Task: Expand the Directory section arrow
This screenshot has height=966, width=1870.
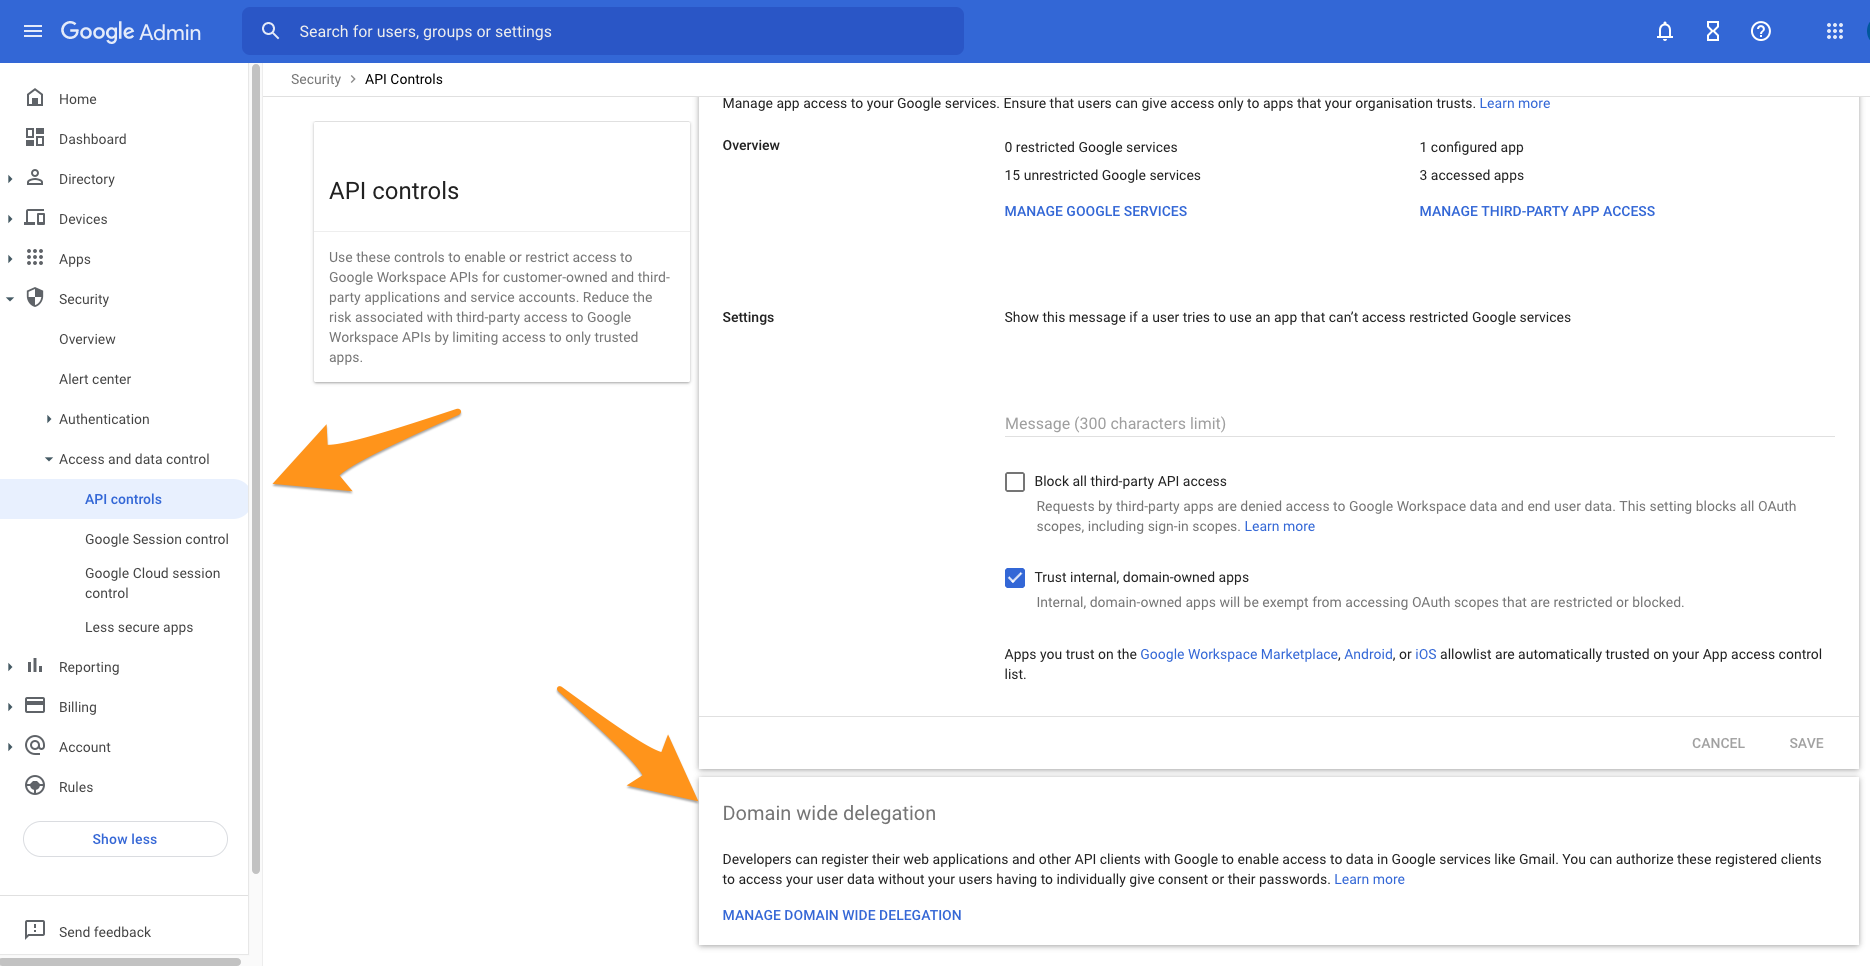Action: (10, 179)
